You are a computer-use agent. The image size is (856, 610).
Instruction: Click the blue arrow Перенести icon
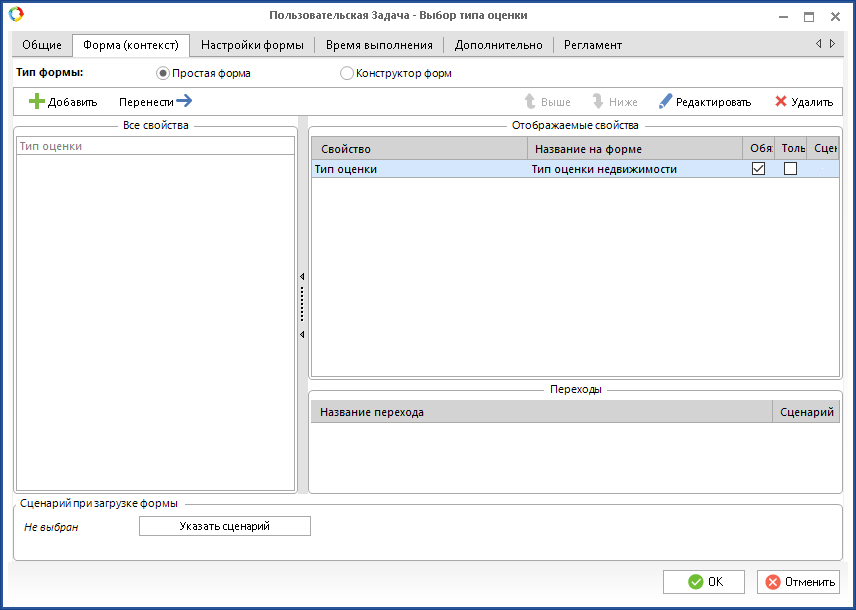point(184,101)
